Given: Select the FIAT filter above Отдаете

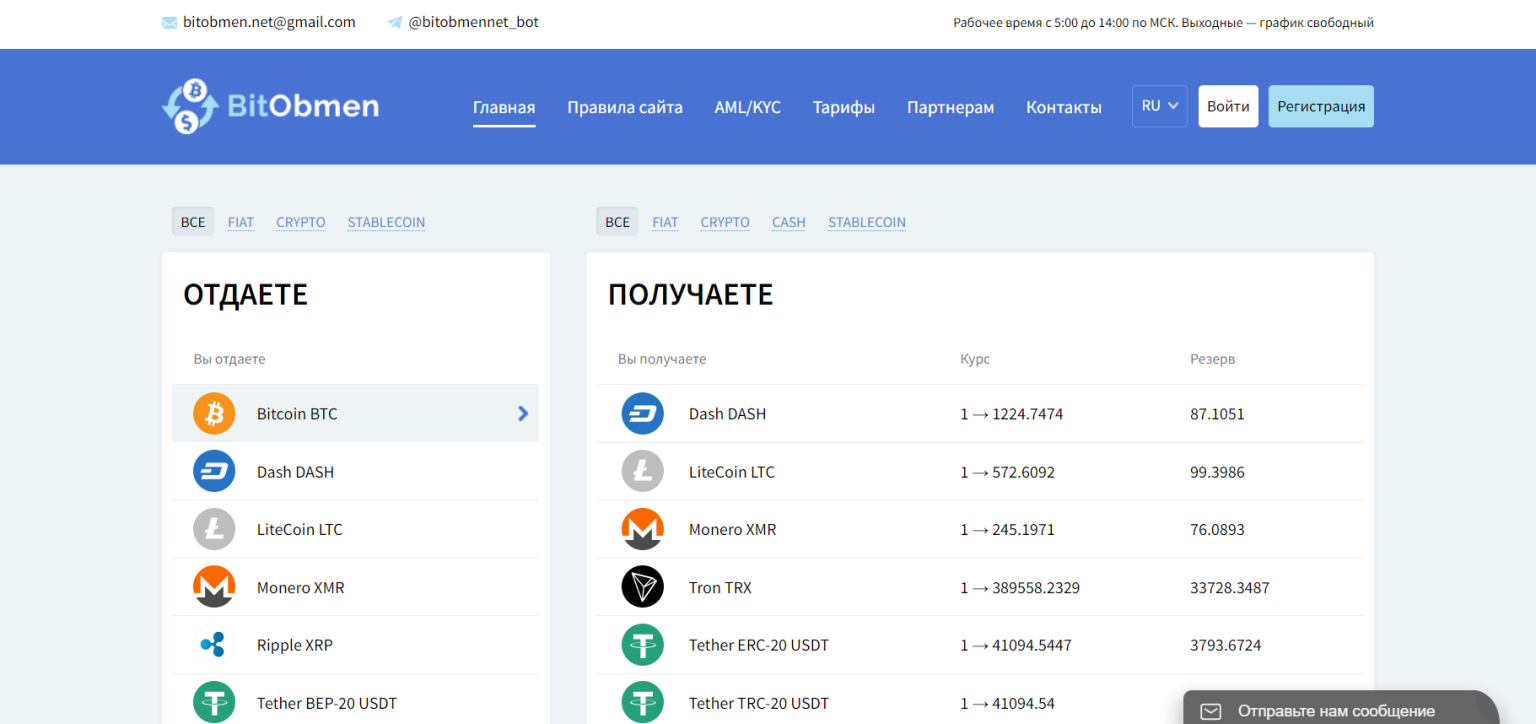Looking at the screenshot, I should (x=241, y=222).
